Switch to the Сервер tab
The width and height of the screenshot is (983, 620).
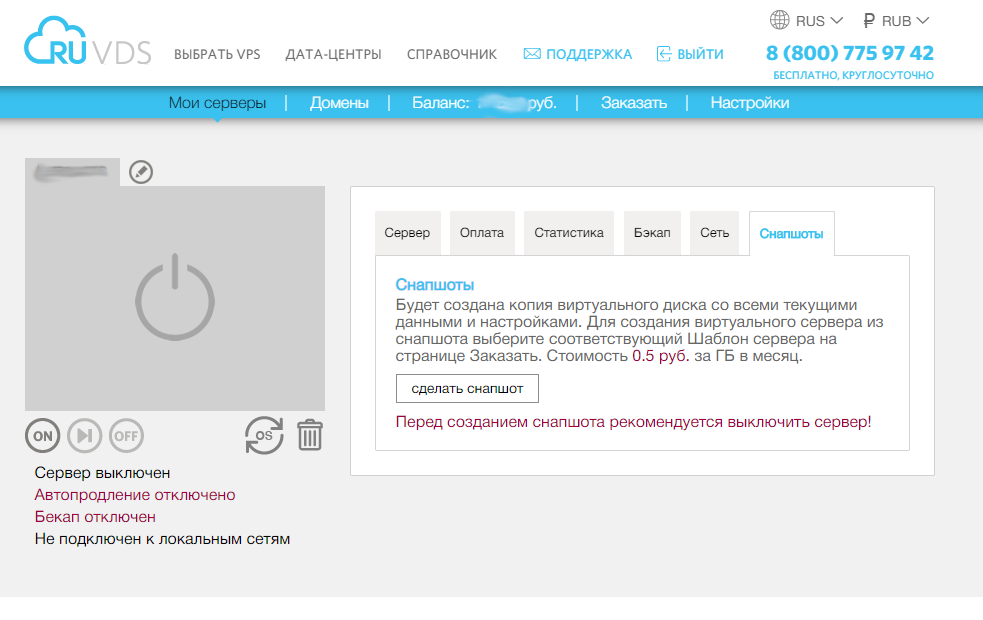click(x=407, y=233)
